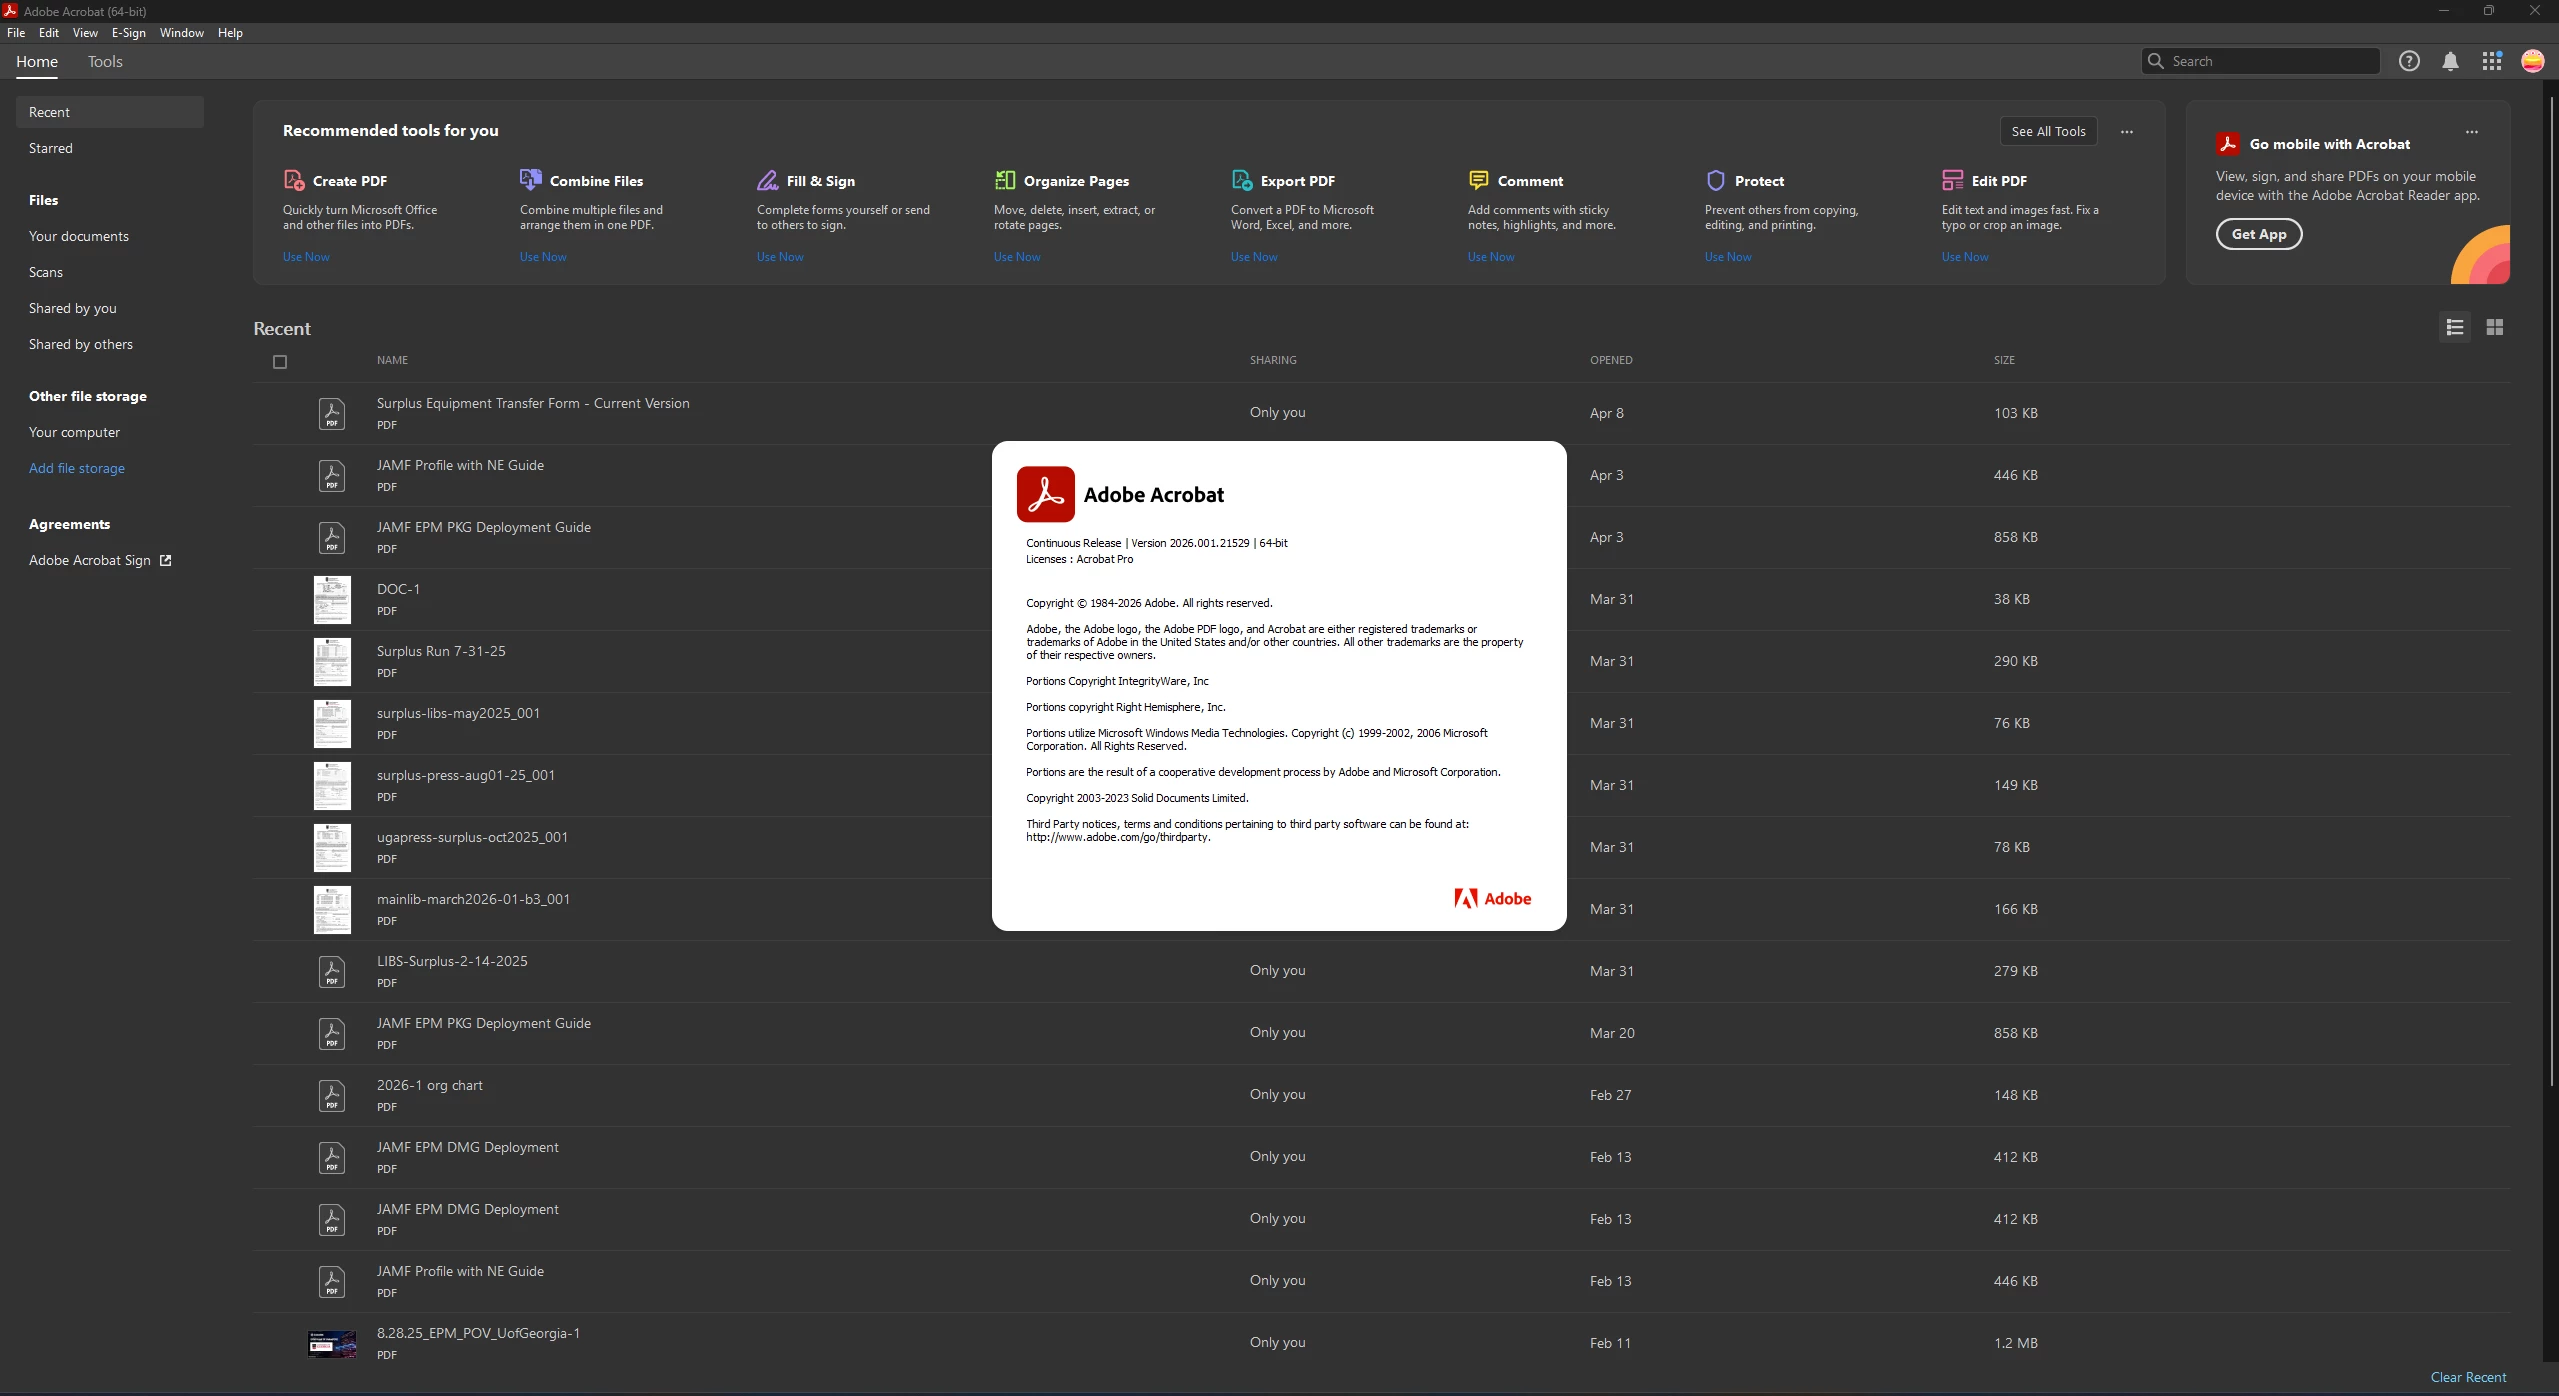The image size is (2559, 1396).
Task: Open the Edit PDF icon
Action: tap(1952, 180)
